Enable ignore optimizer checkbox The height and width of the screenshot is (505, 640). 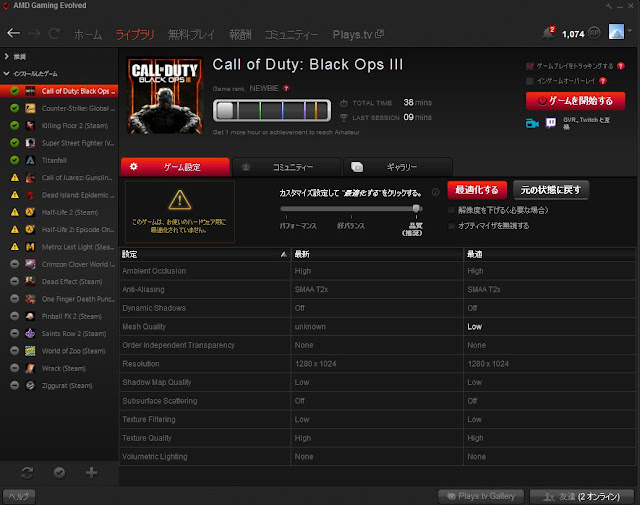pos(451,226)
